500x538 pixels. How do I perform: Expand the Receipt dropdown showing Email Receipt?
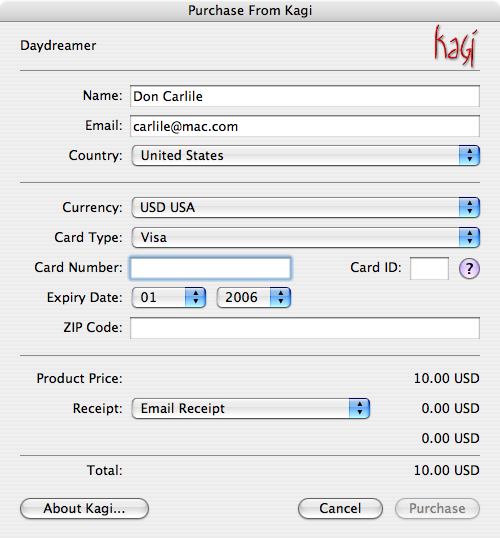(251, 408)
